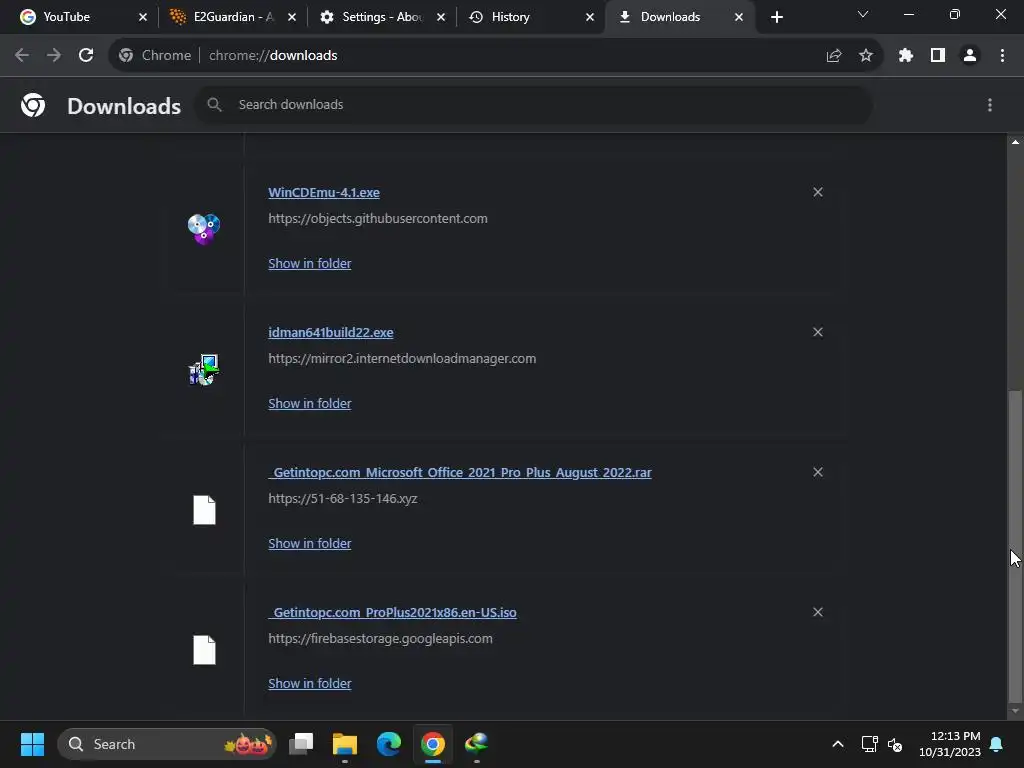Launch Microsoft Edge from the taskbar
1024x768 pixels.
[x=389, y=744]
